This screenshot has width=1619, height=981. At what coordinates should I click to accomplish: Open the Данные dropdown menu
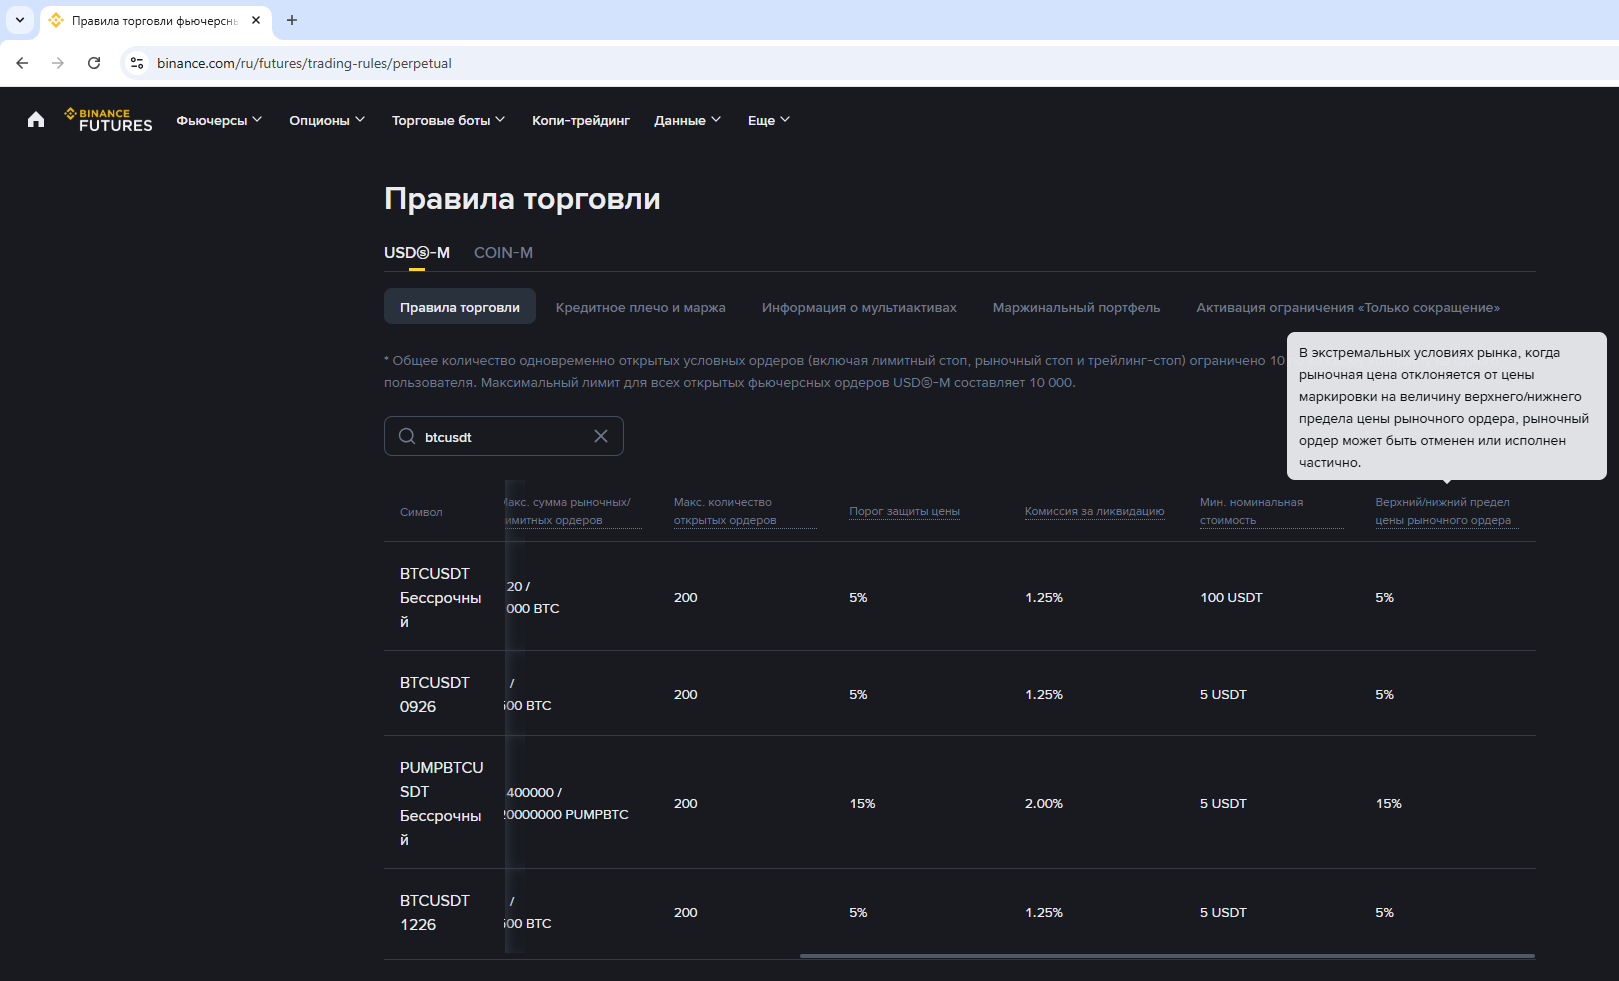pos(687,120)
